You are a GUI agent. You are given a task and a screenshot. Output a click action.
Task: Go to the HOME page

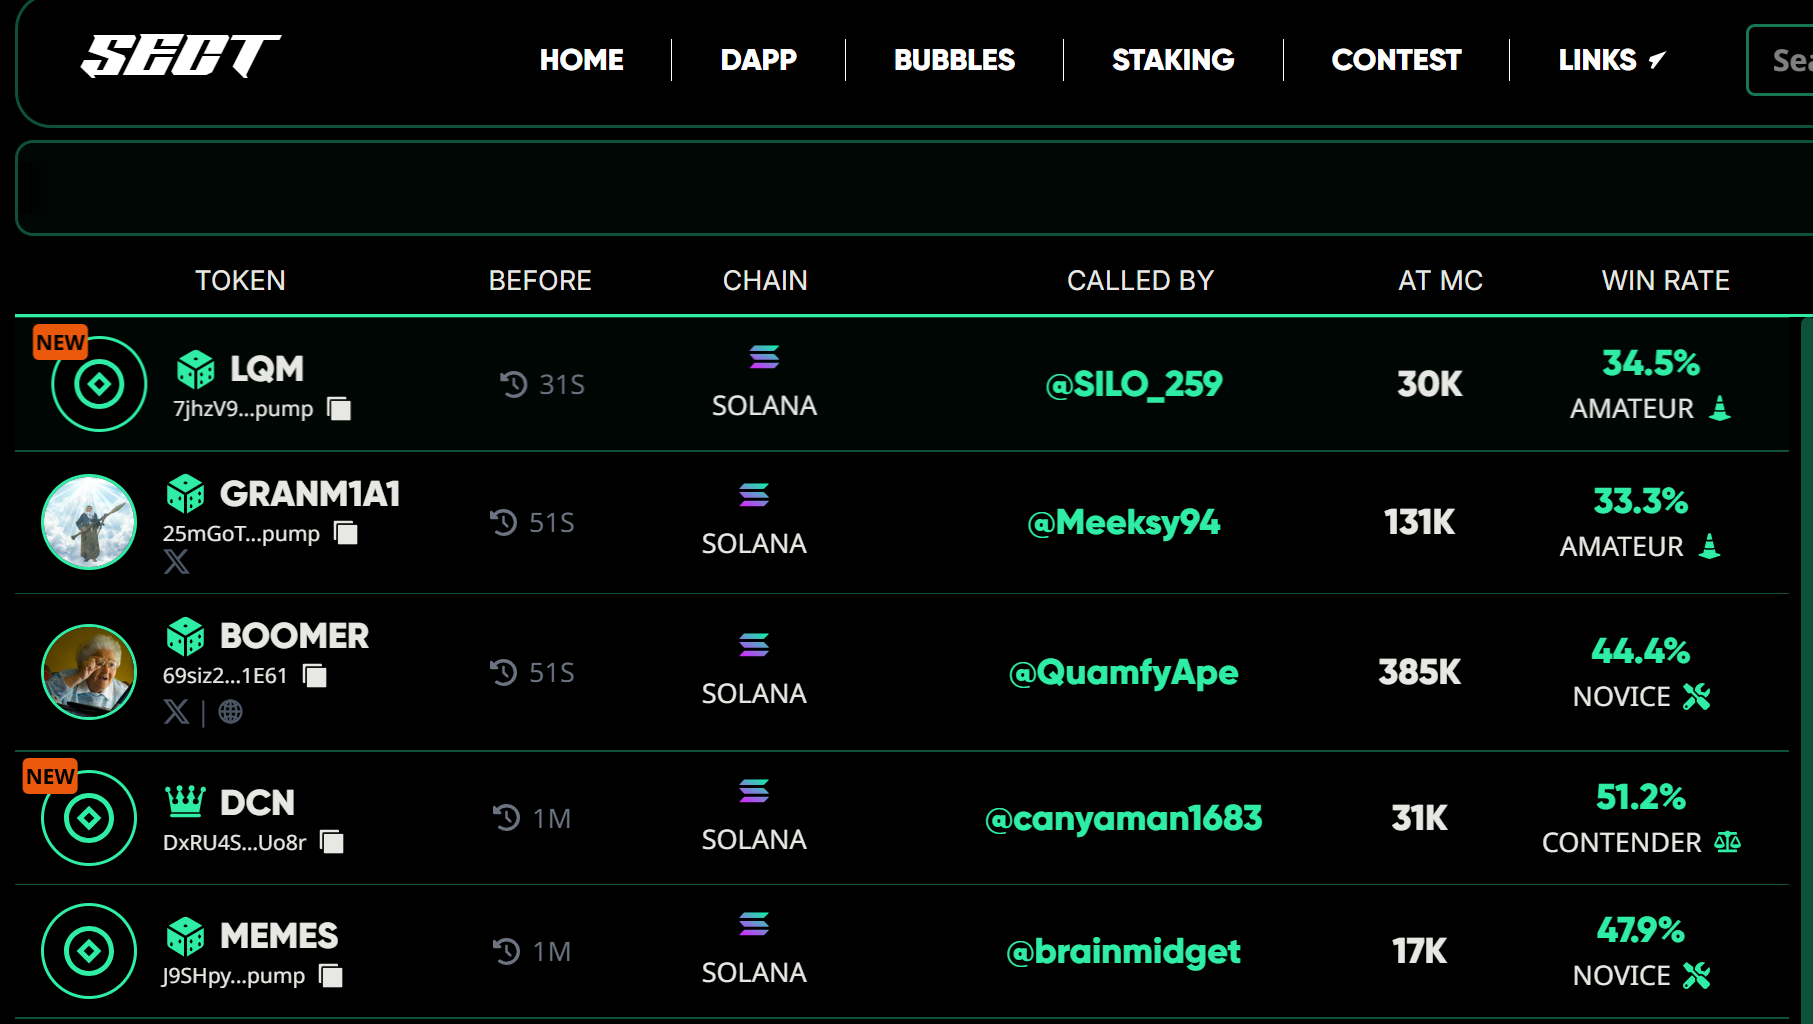click(x=581, y=60)
